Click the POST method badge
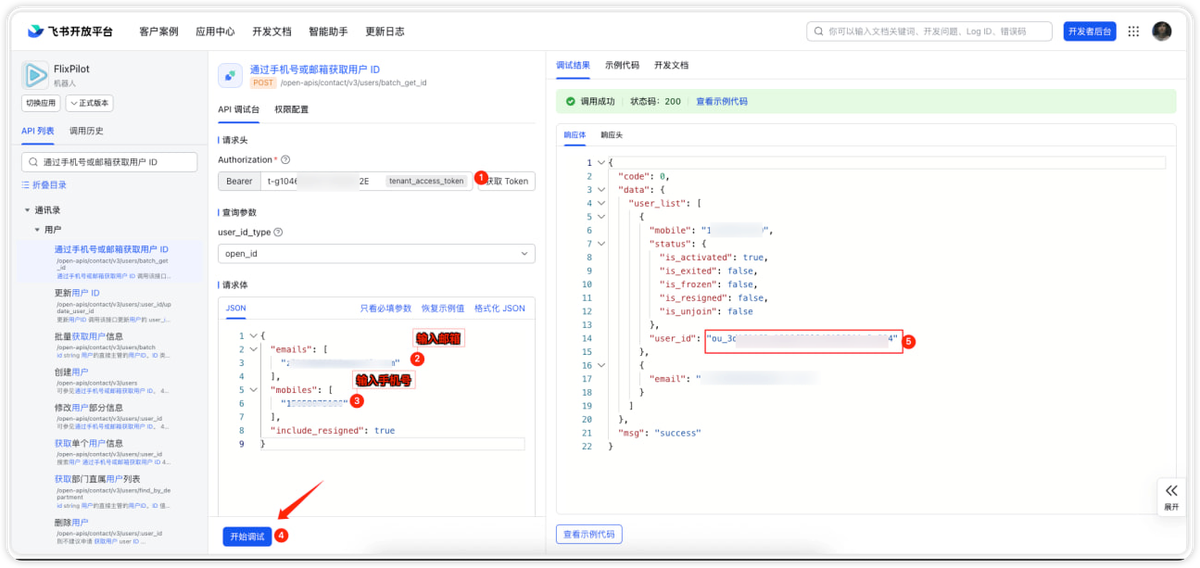The image size is (1200, 568). click(x=263, y=83)
